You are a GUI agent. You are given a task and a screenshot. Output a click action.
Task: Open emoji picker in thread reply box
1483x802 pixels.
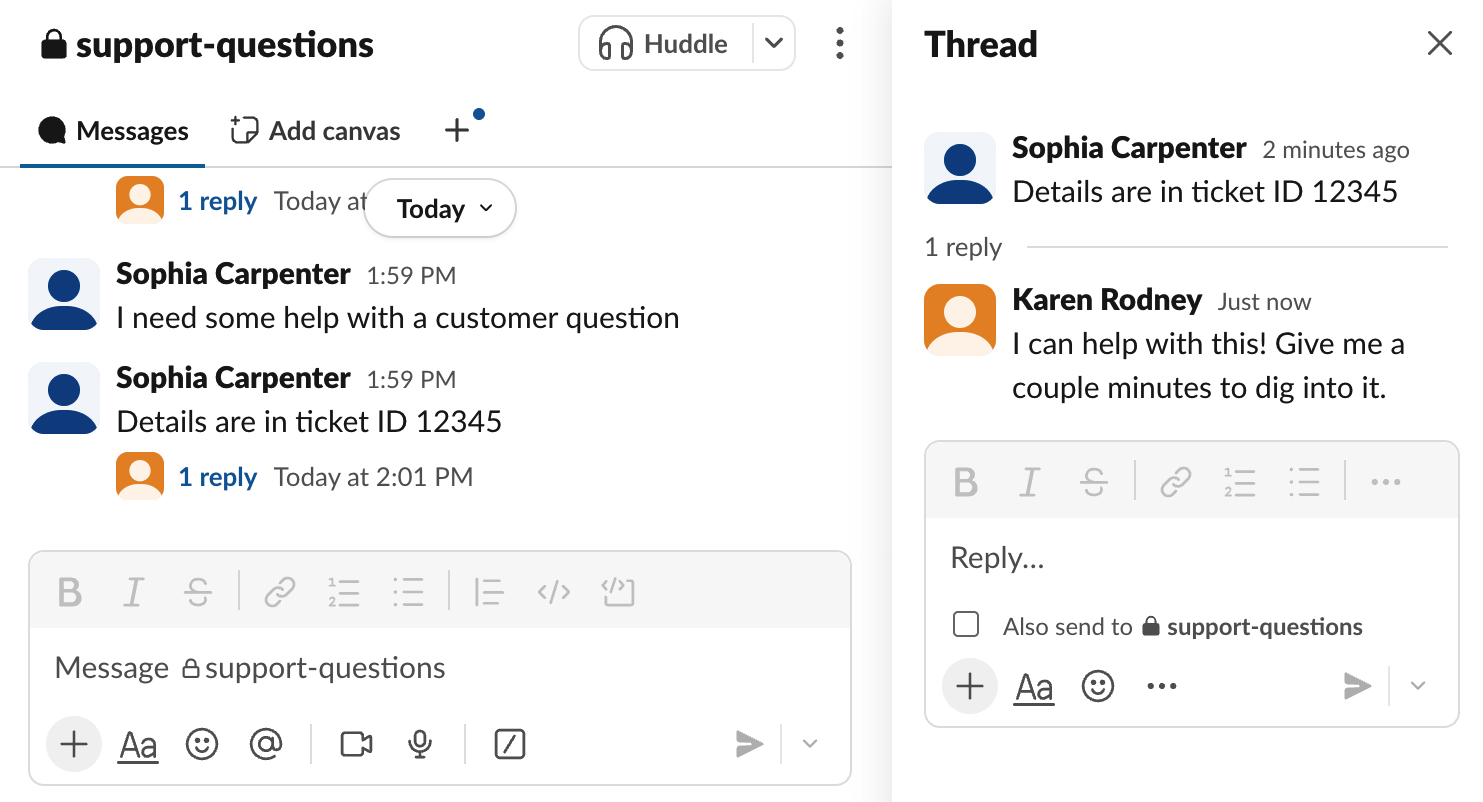[x=1098, y=686]
